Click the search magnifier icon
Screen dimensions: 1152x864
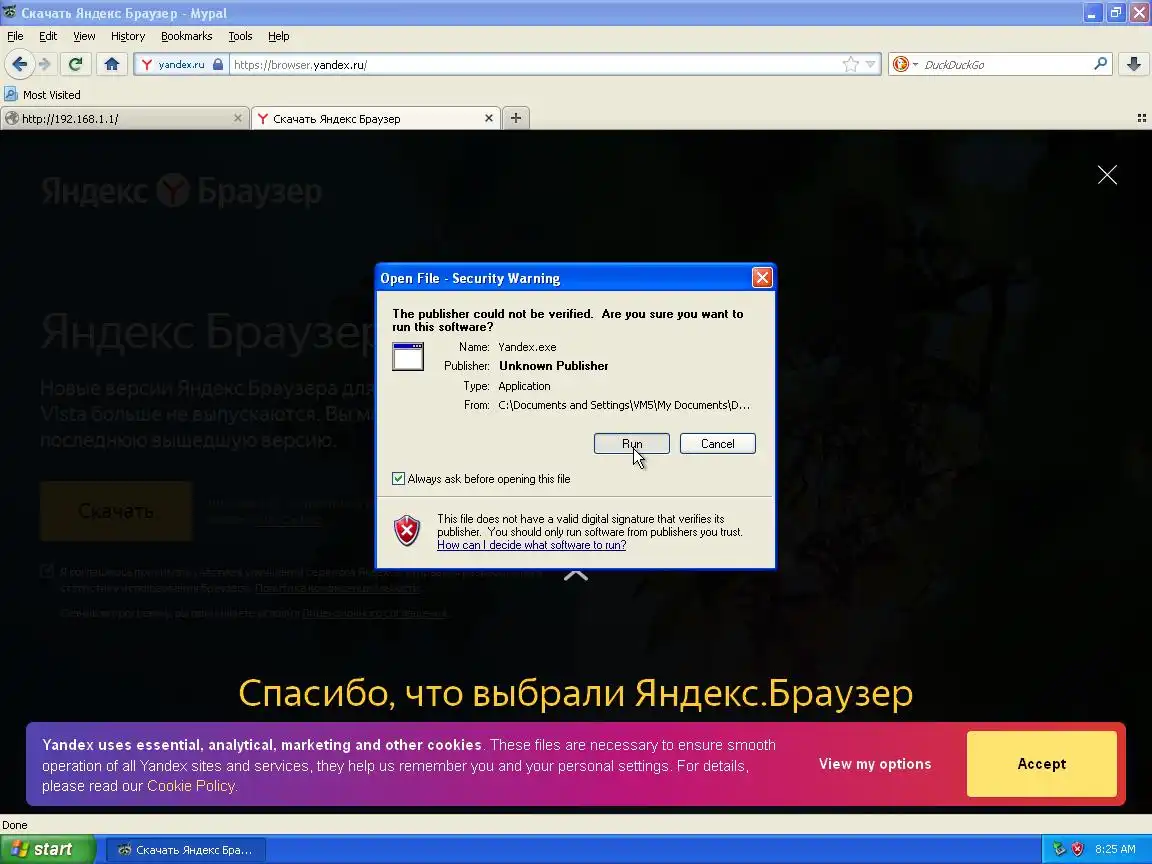point(1100,64)
